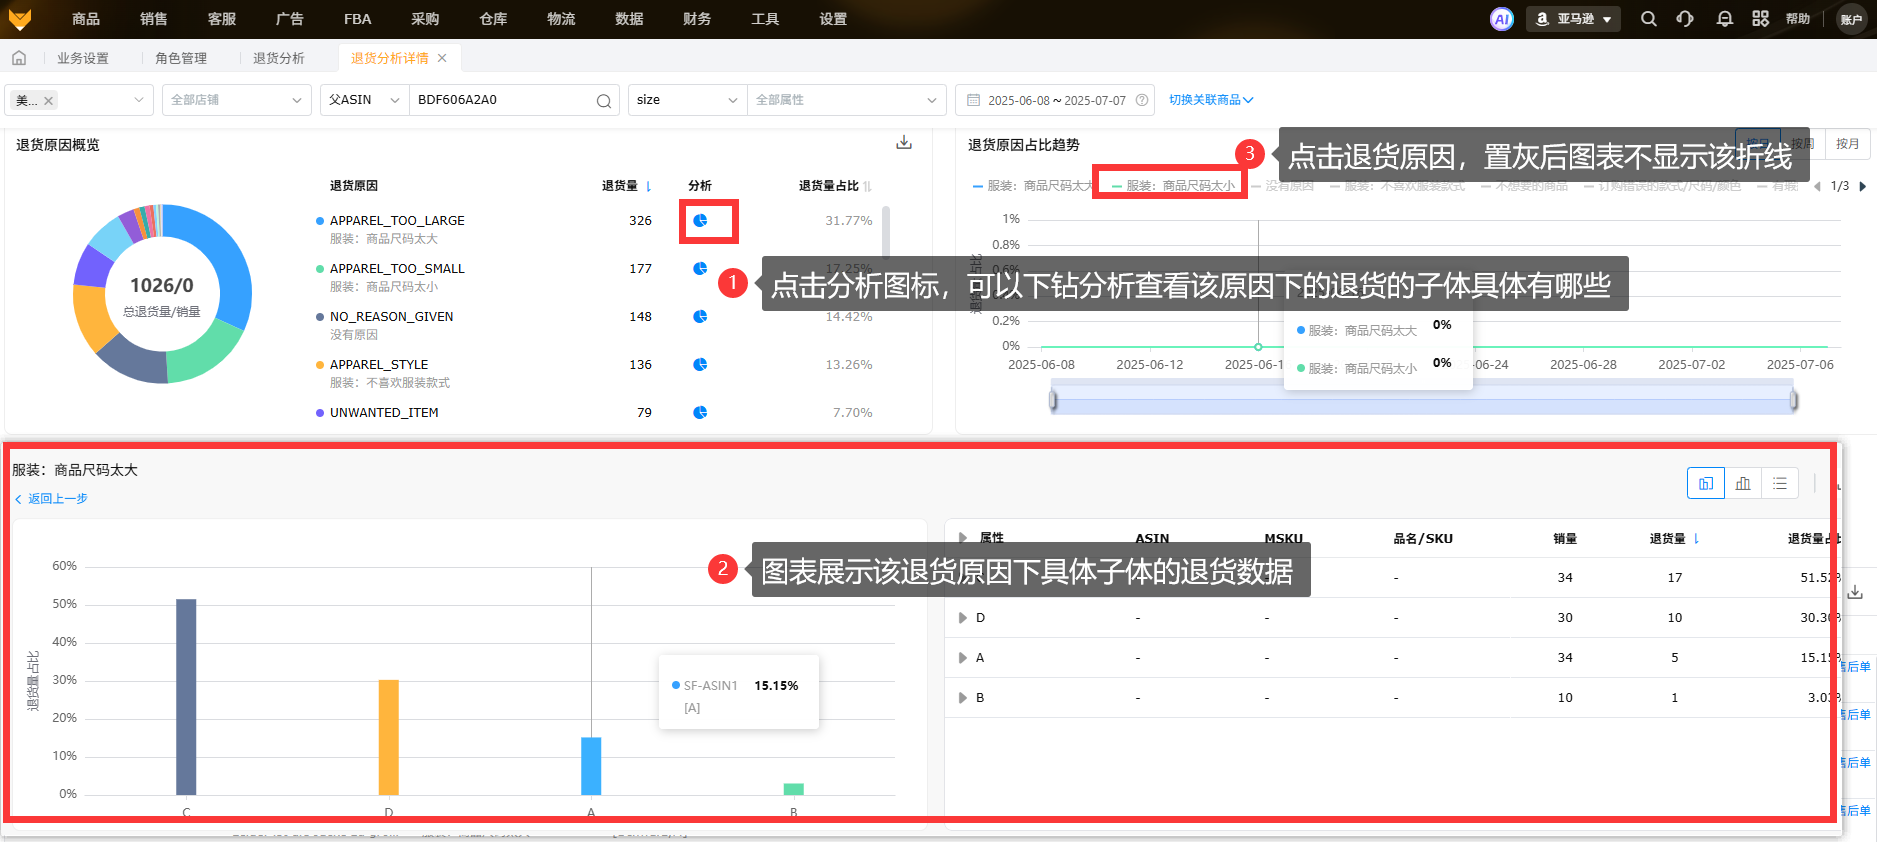Open the customer support headset icon
The height and width of the screenshot is (842, 1877).
click(1685, 19)
